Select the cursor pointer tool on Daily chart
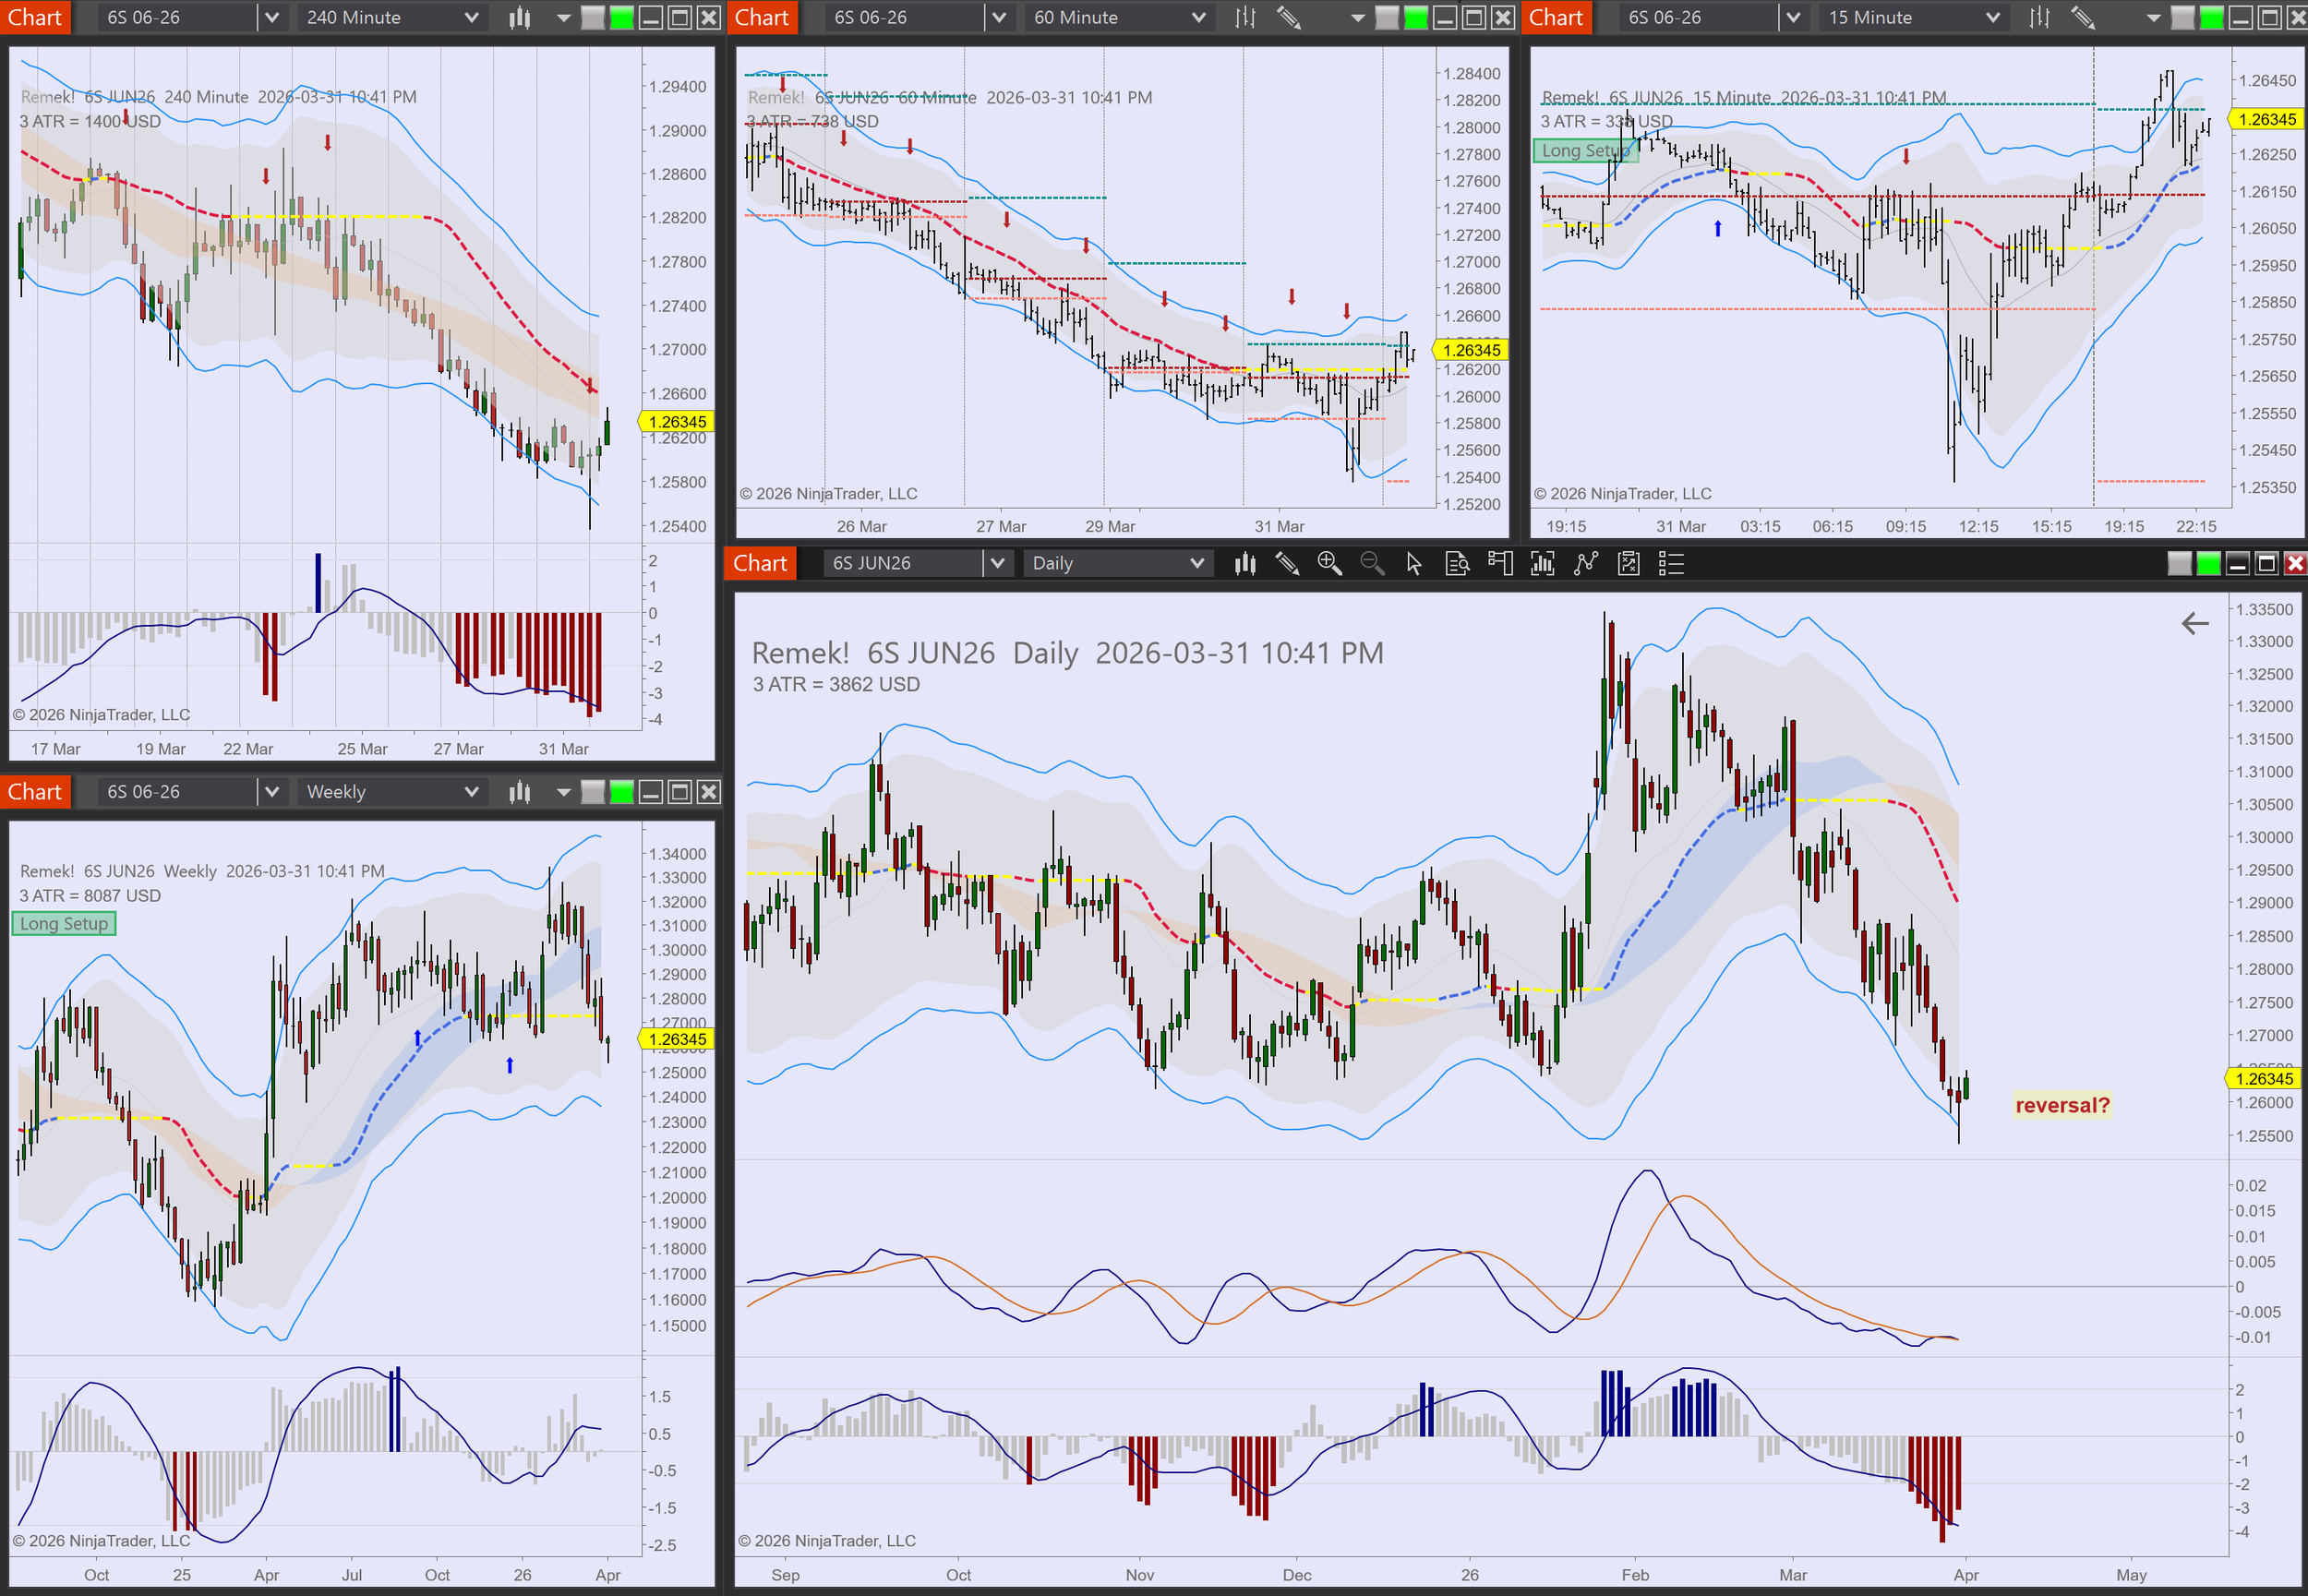Screen dimensions: 2308x1596 tap(1414, 564)
